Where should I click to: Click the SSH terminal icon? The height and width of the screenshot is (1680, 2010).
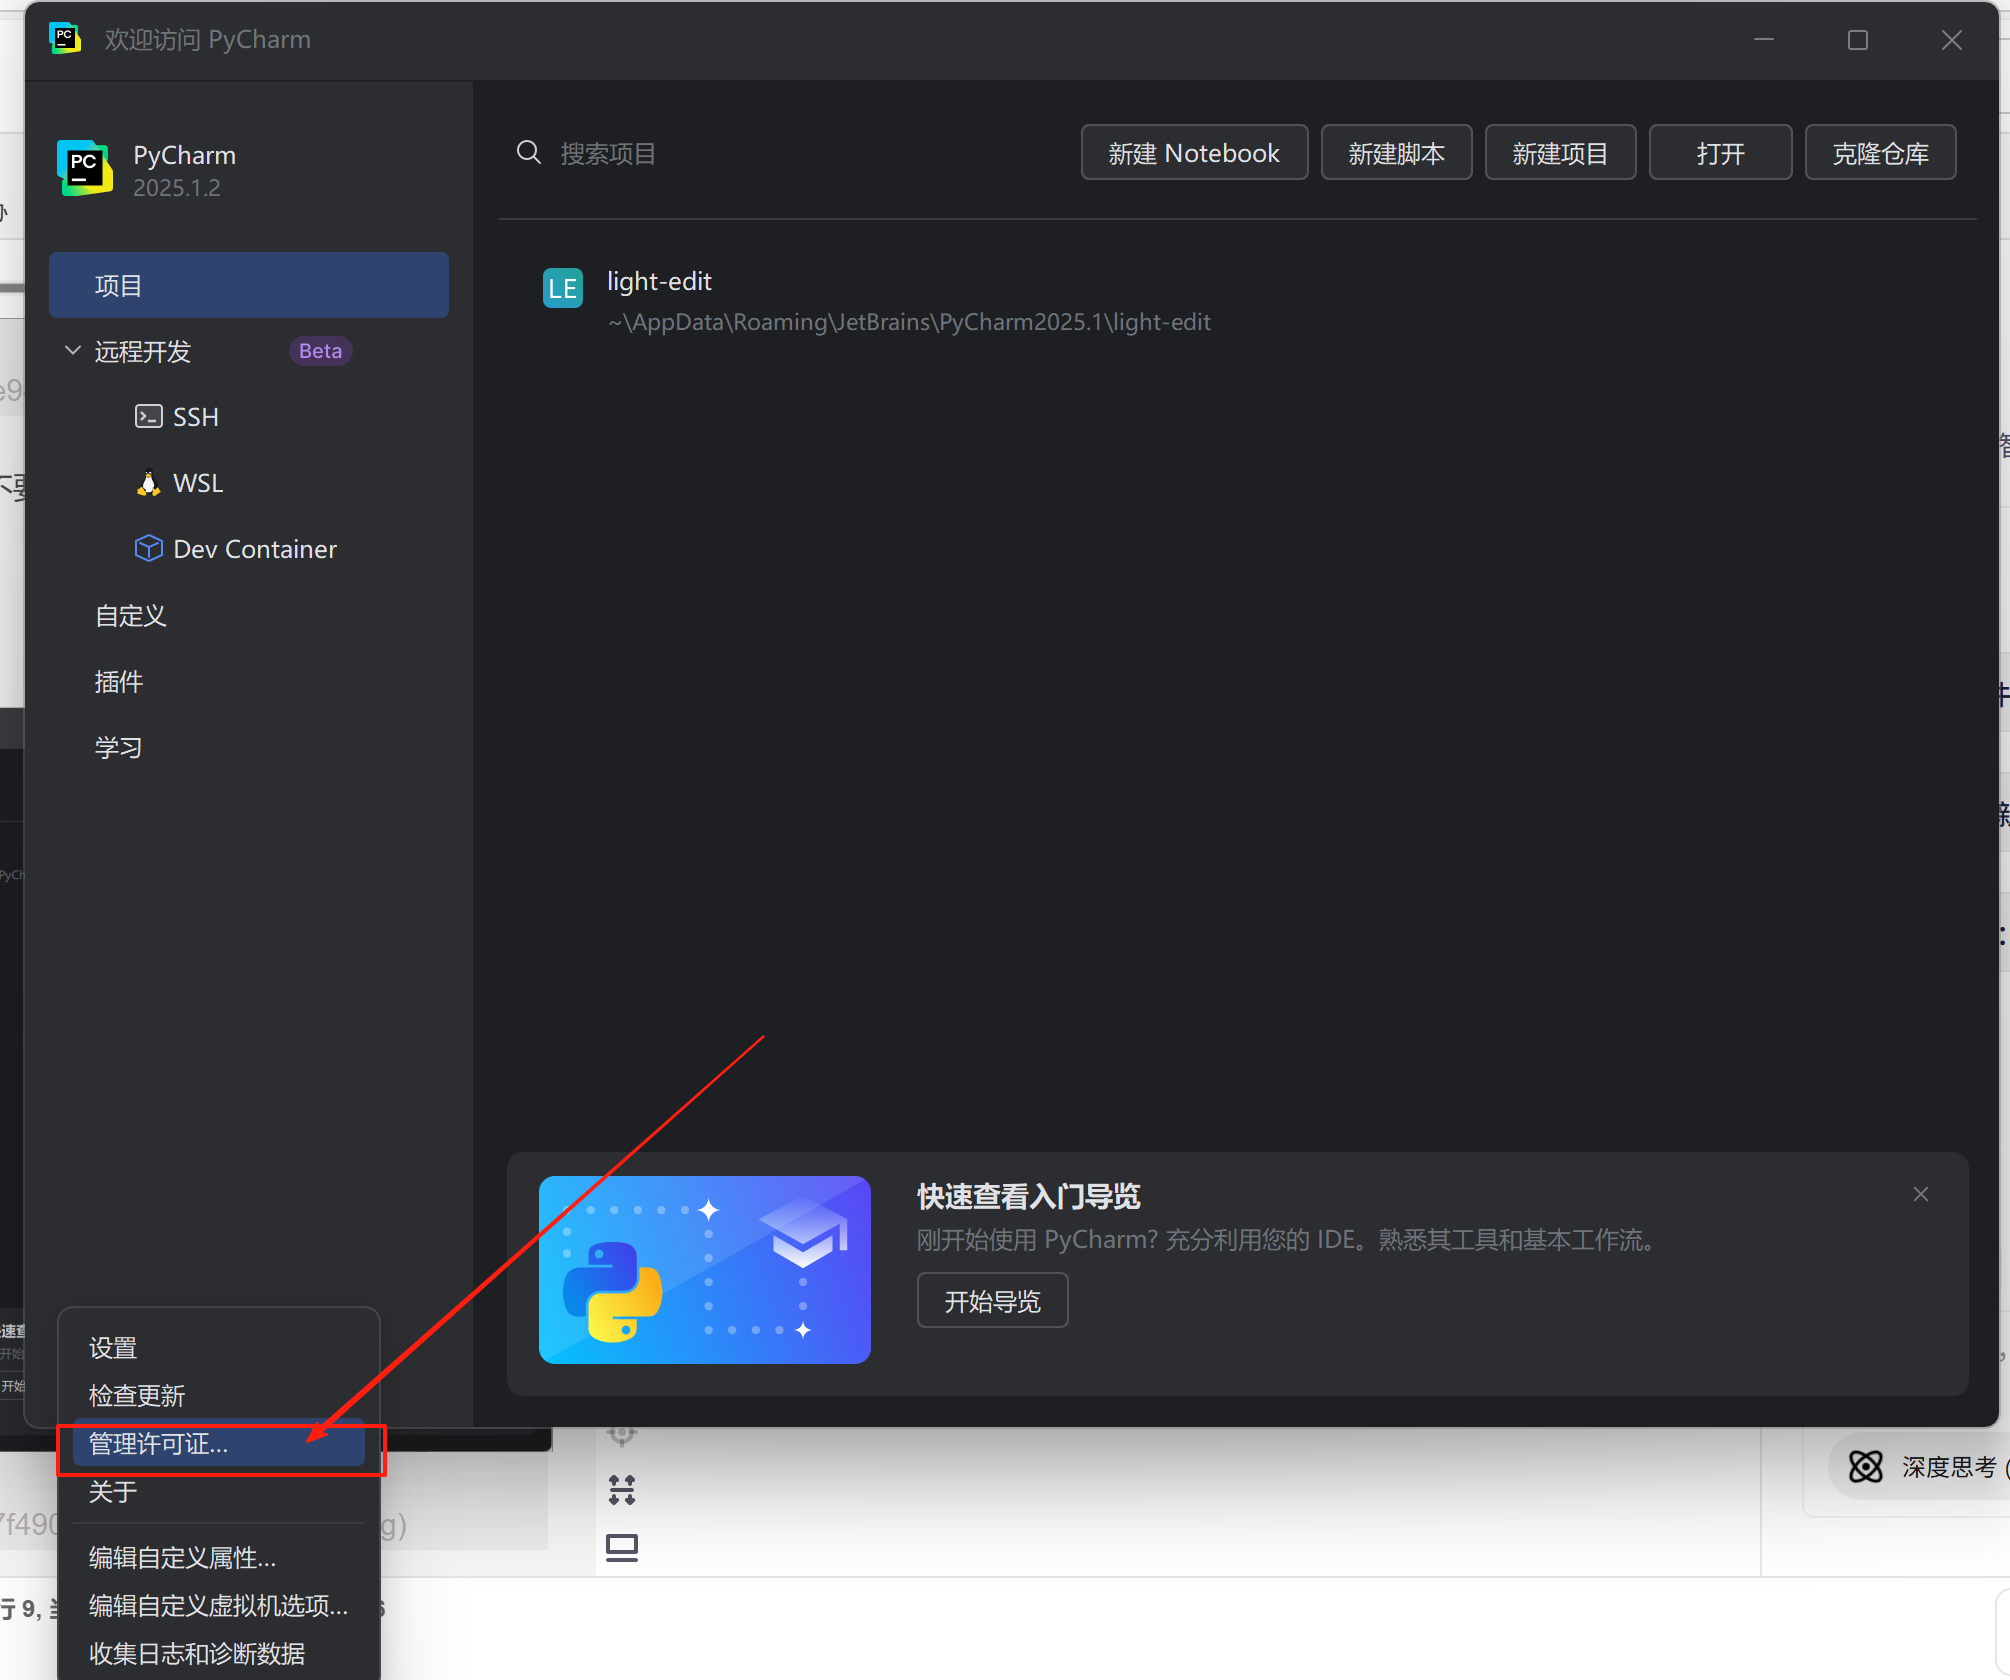pos(148,416)
